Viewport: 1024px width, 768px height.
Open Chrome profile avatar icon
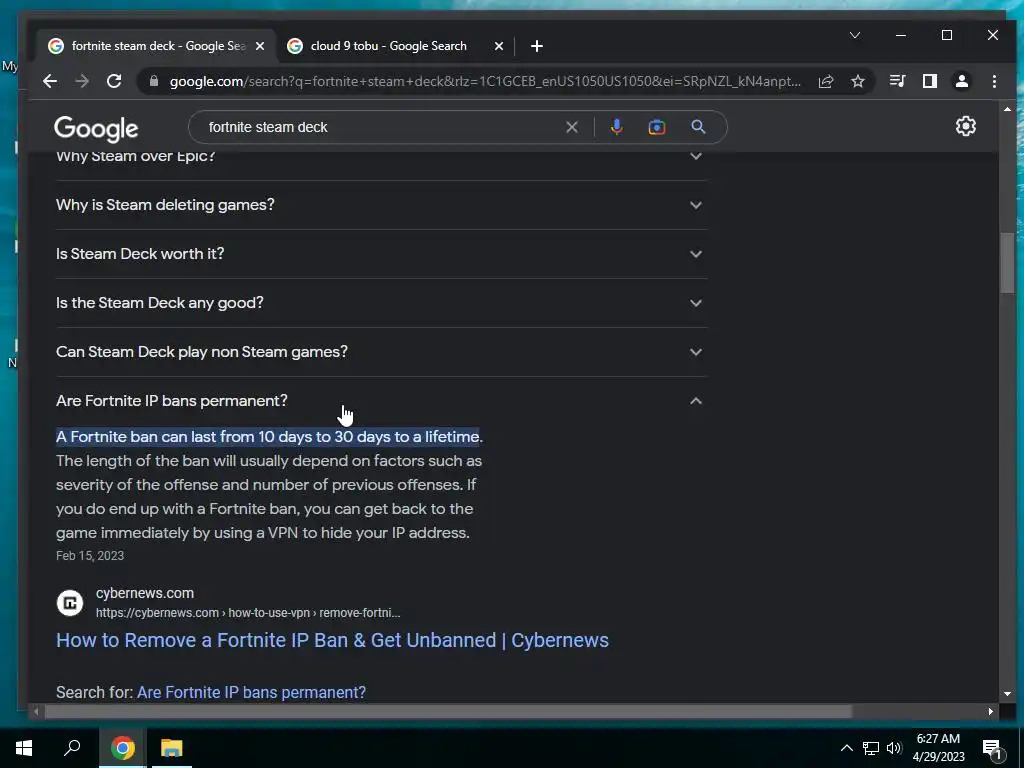(961, 81)
